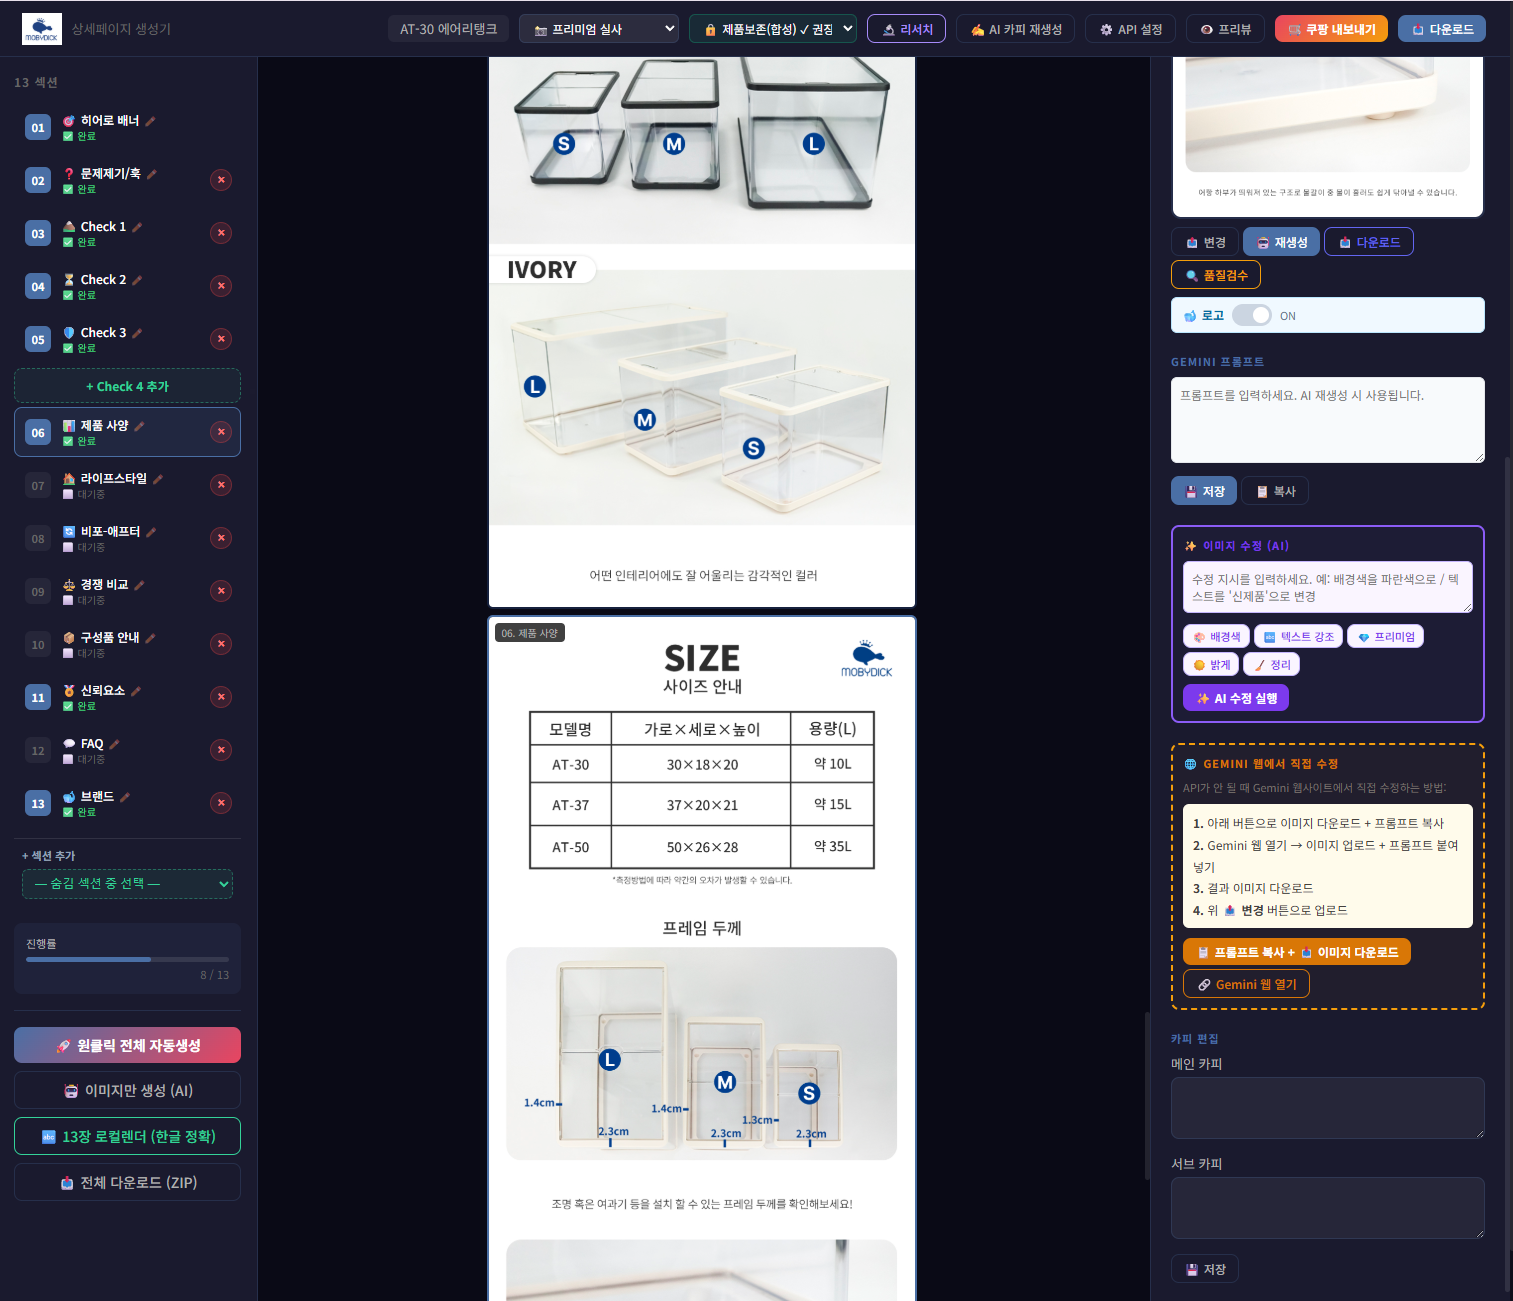Click AI 카피 재생성 button
1513x1301 pixels.
pos(1015,29)
